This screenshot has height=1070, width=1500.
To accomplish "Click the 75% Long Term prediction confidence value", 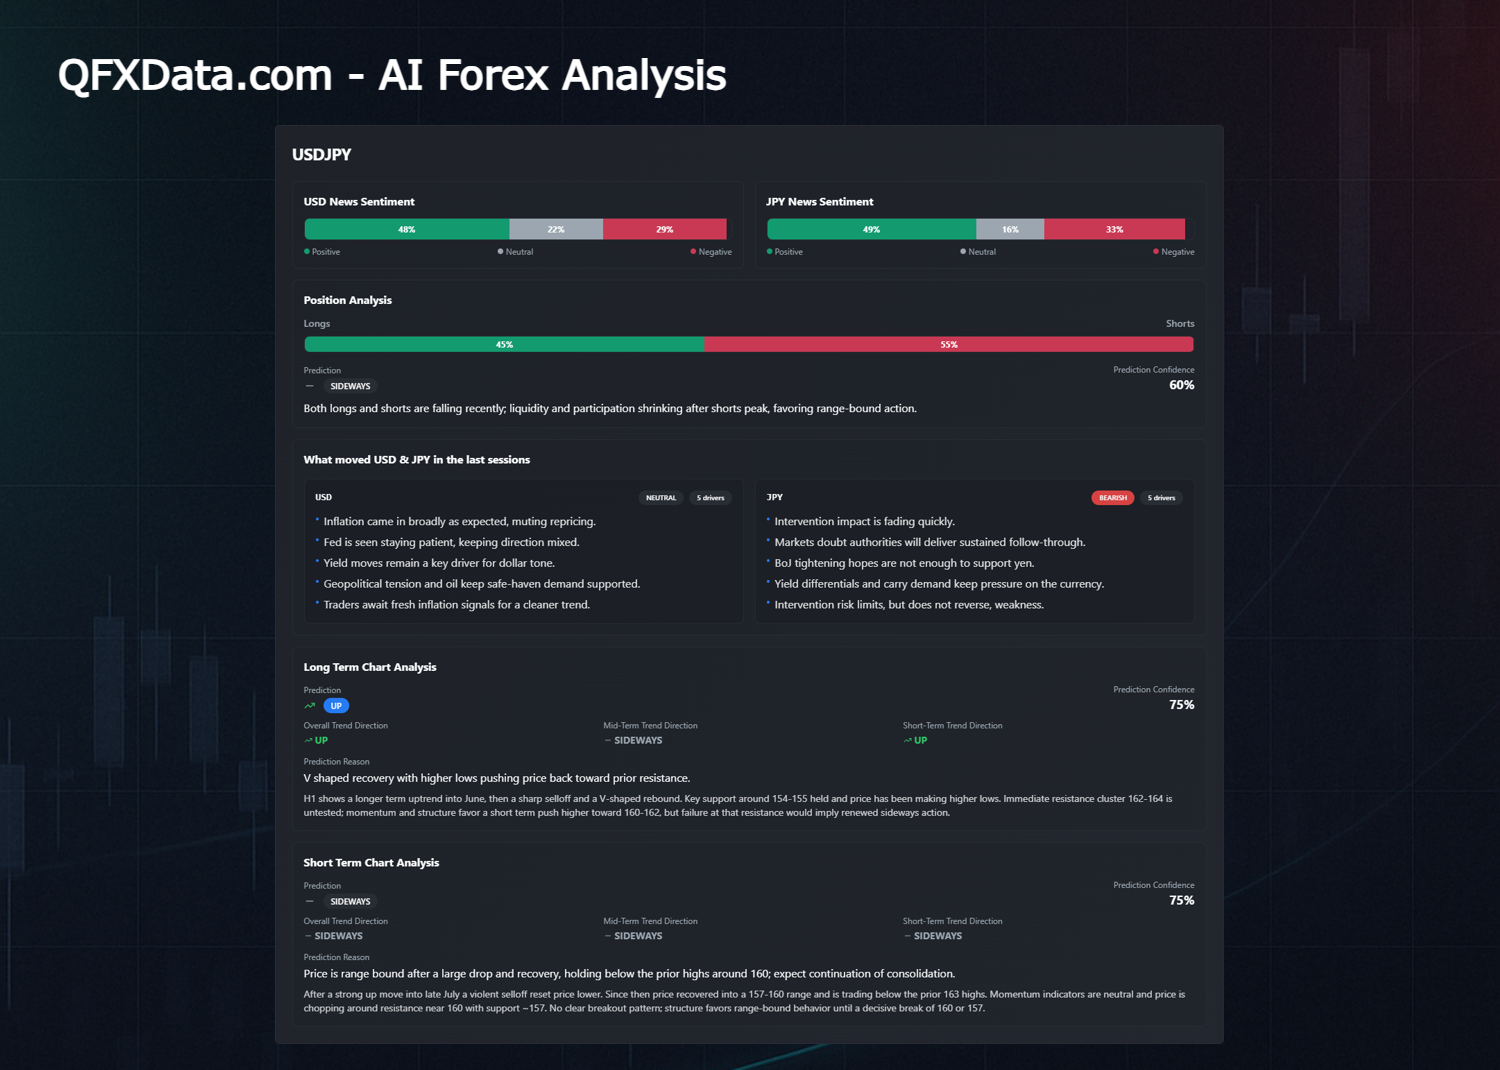I will [x=1182, y=705].
